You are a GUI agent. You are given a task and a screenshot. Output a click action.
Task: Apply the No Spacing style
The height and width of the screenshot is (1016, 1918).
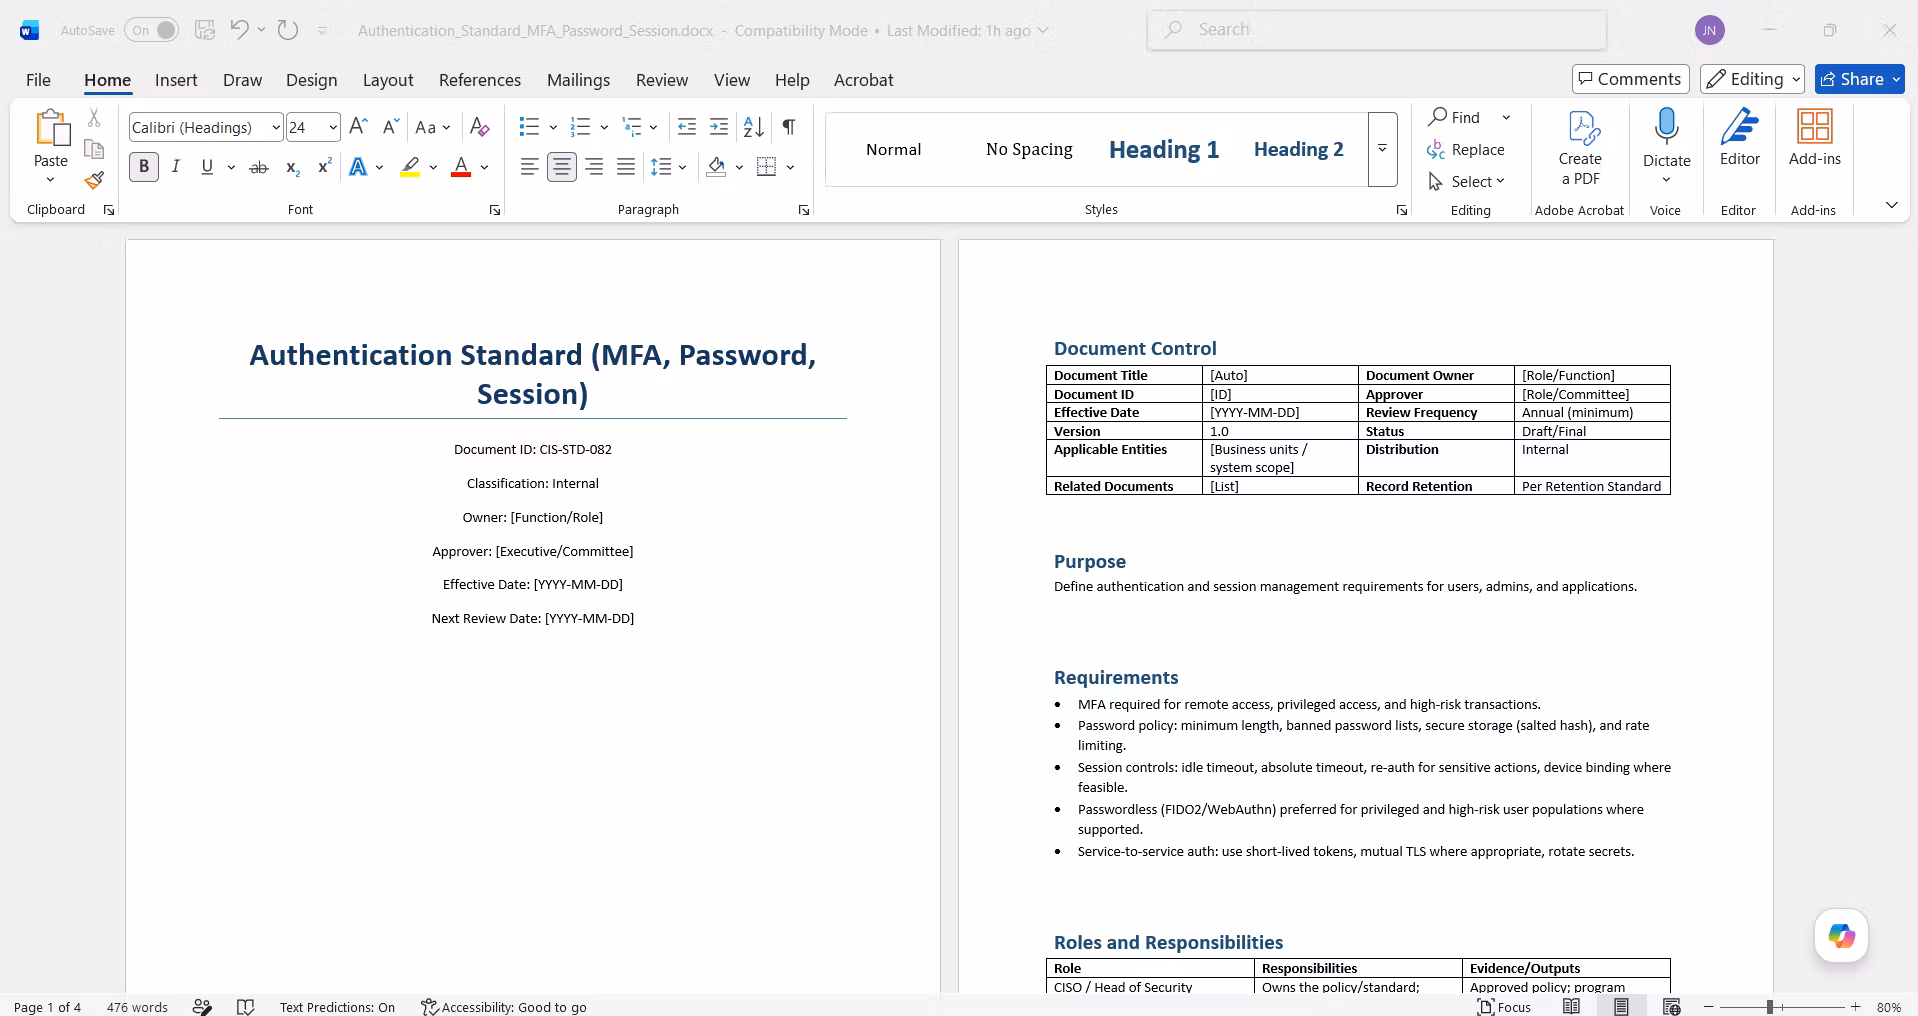coord(1029,149)
